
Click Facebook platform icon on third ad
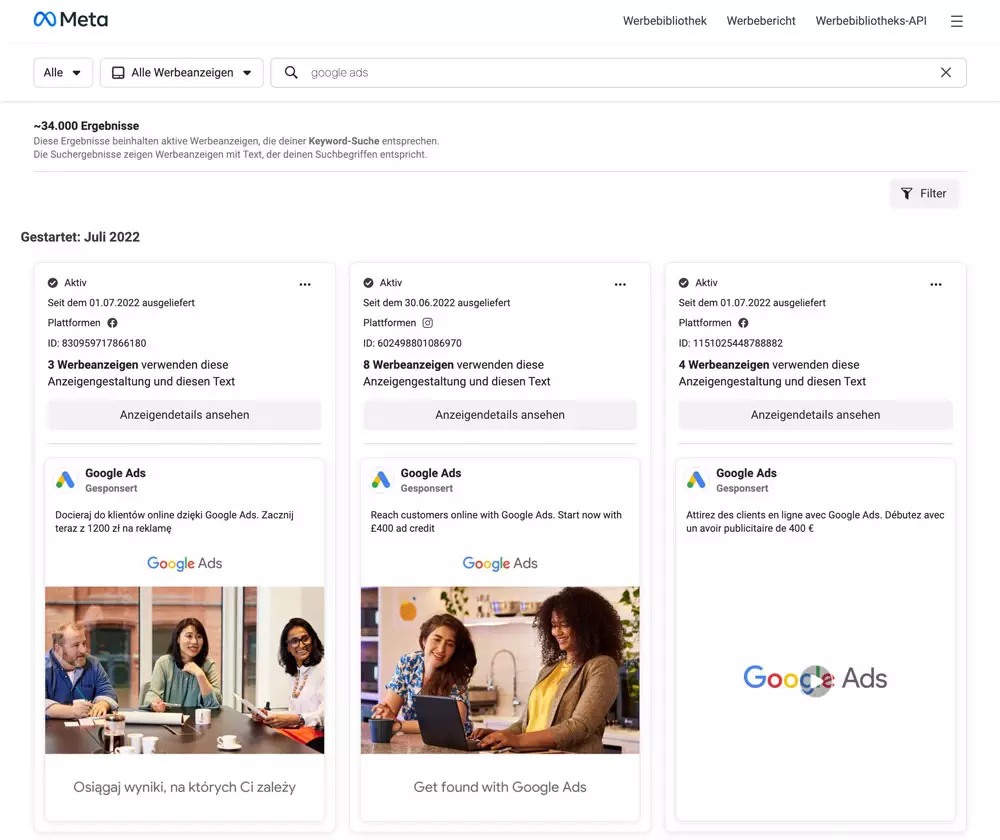(743, 323)
